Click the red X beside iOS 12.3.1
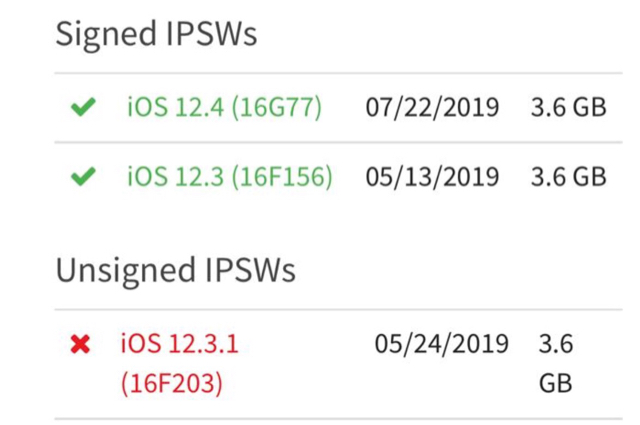Image resolution: width=640 pixels, height=425 pixels. tap(80, 345)
